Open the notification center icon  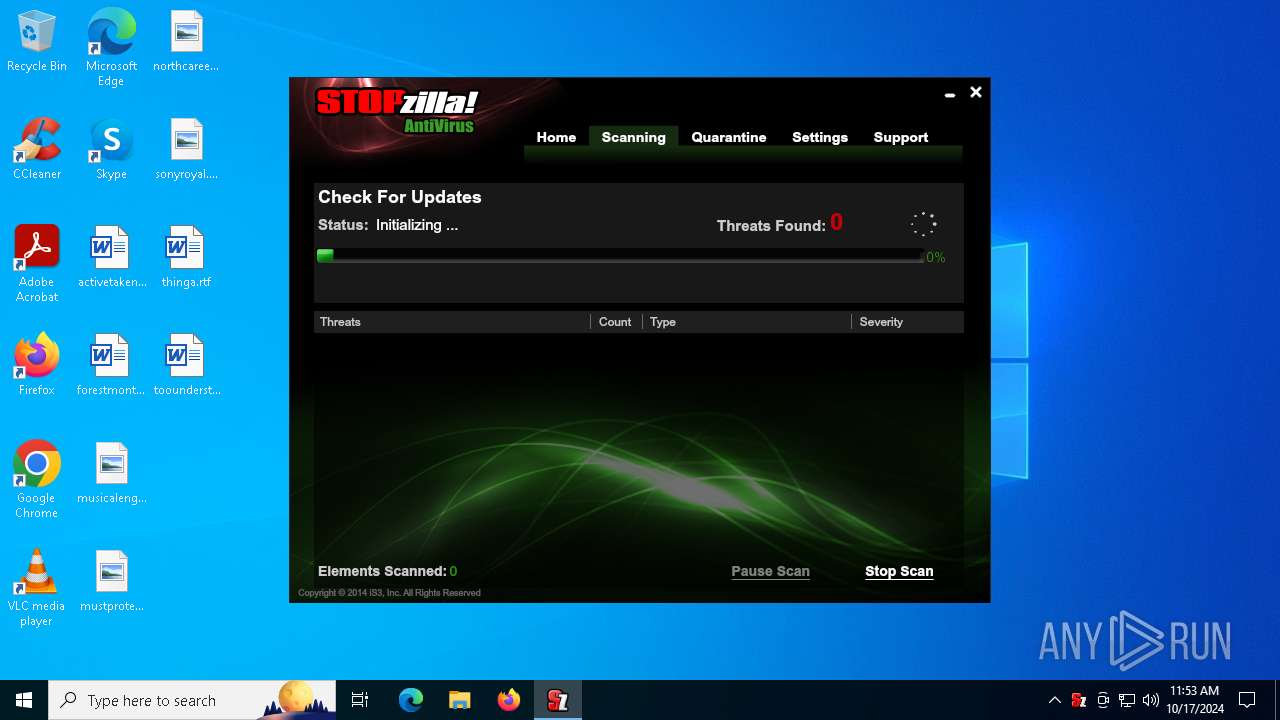click(x=1247, y=700)
